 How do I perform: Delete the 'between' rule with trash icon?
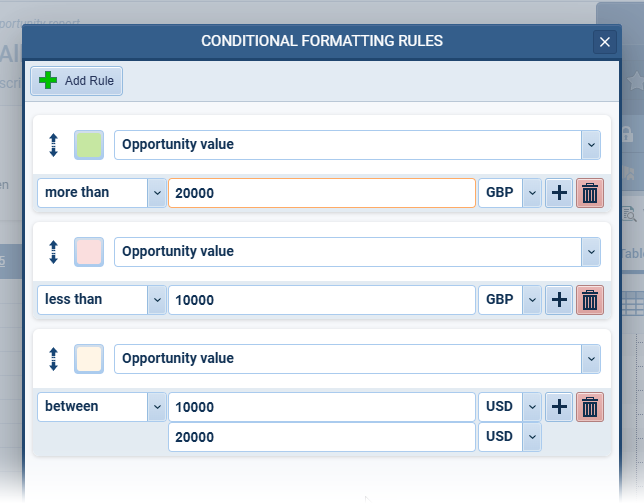point(590,407)
